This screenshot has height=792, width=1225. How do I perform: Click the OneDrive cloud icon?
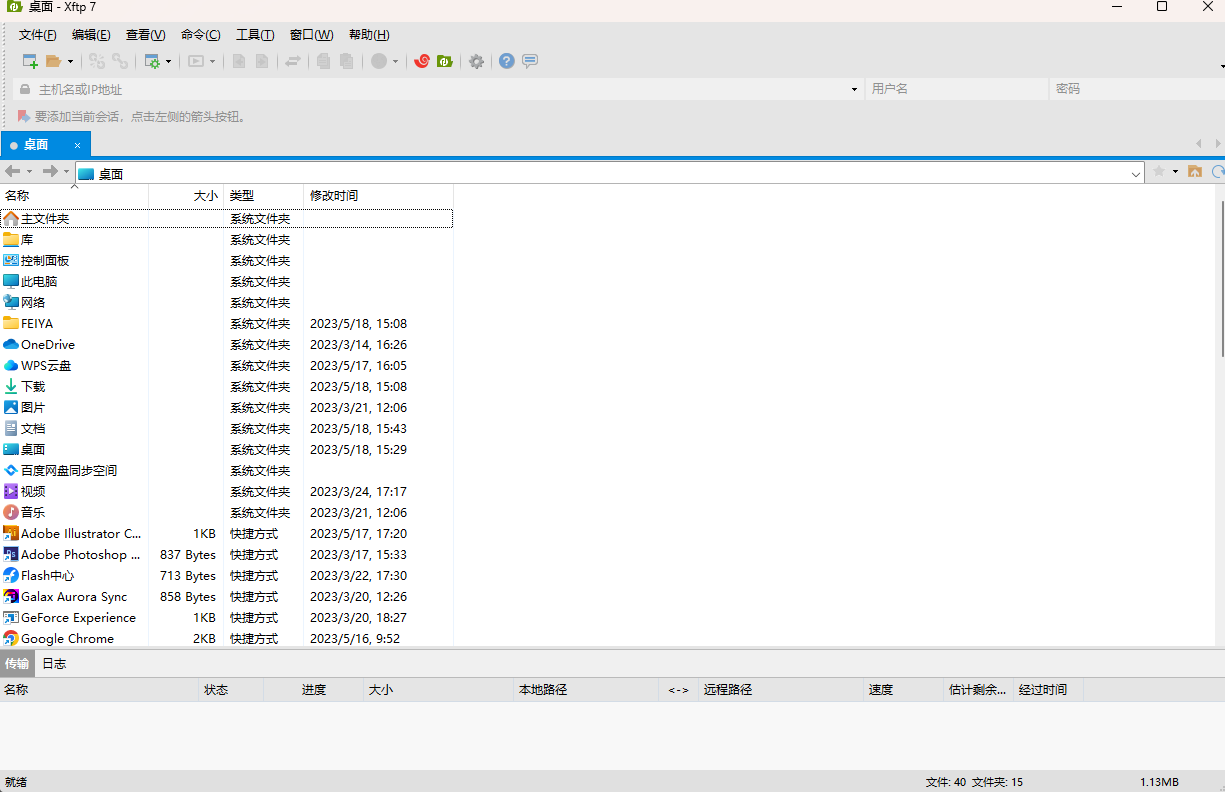[x=11, y=344]
